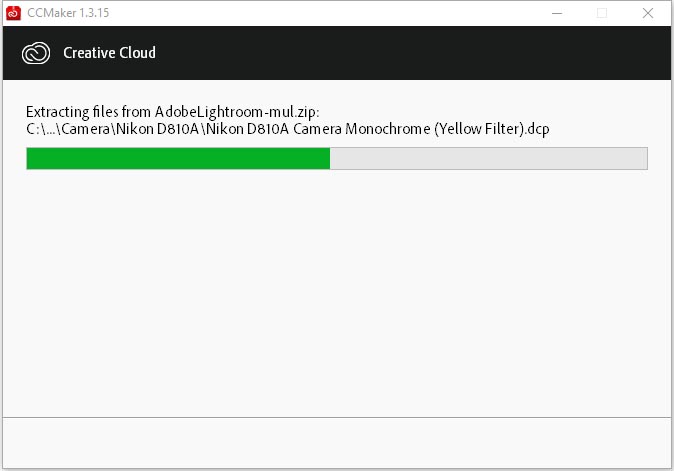
Task: Click the red CCMaker app icon in title bar
Action: [13, 13]
